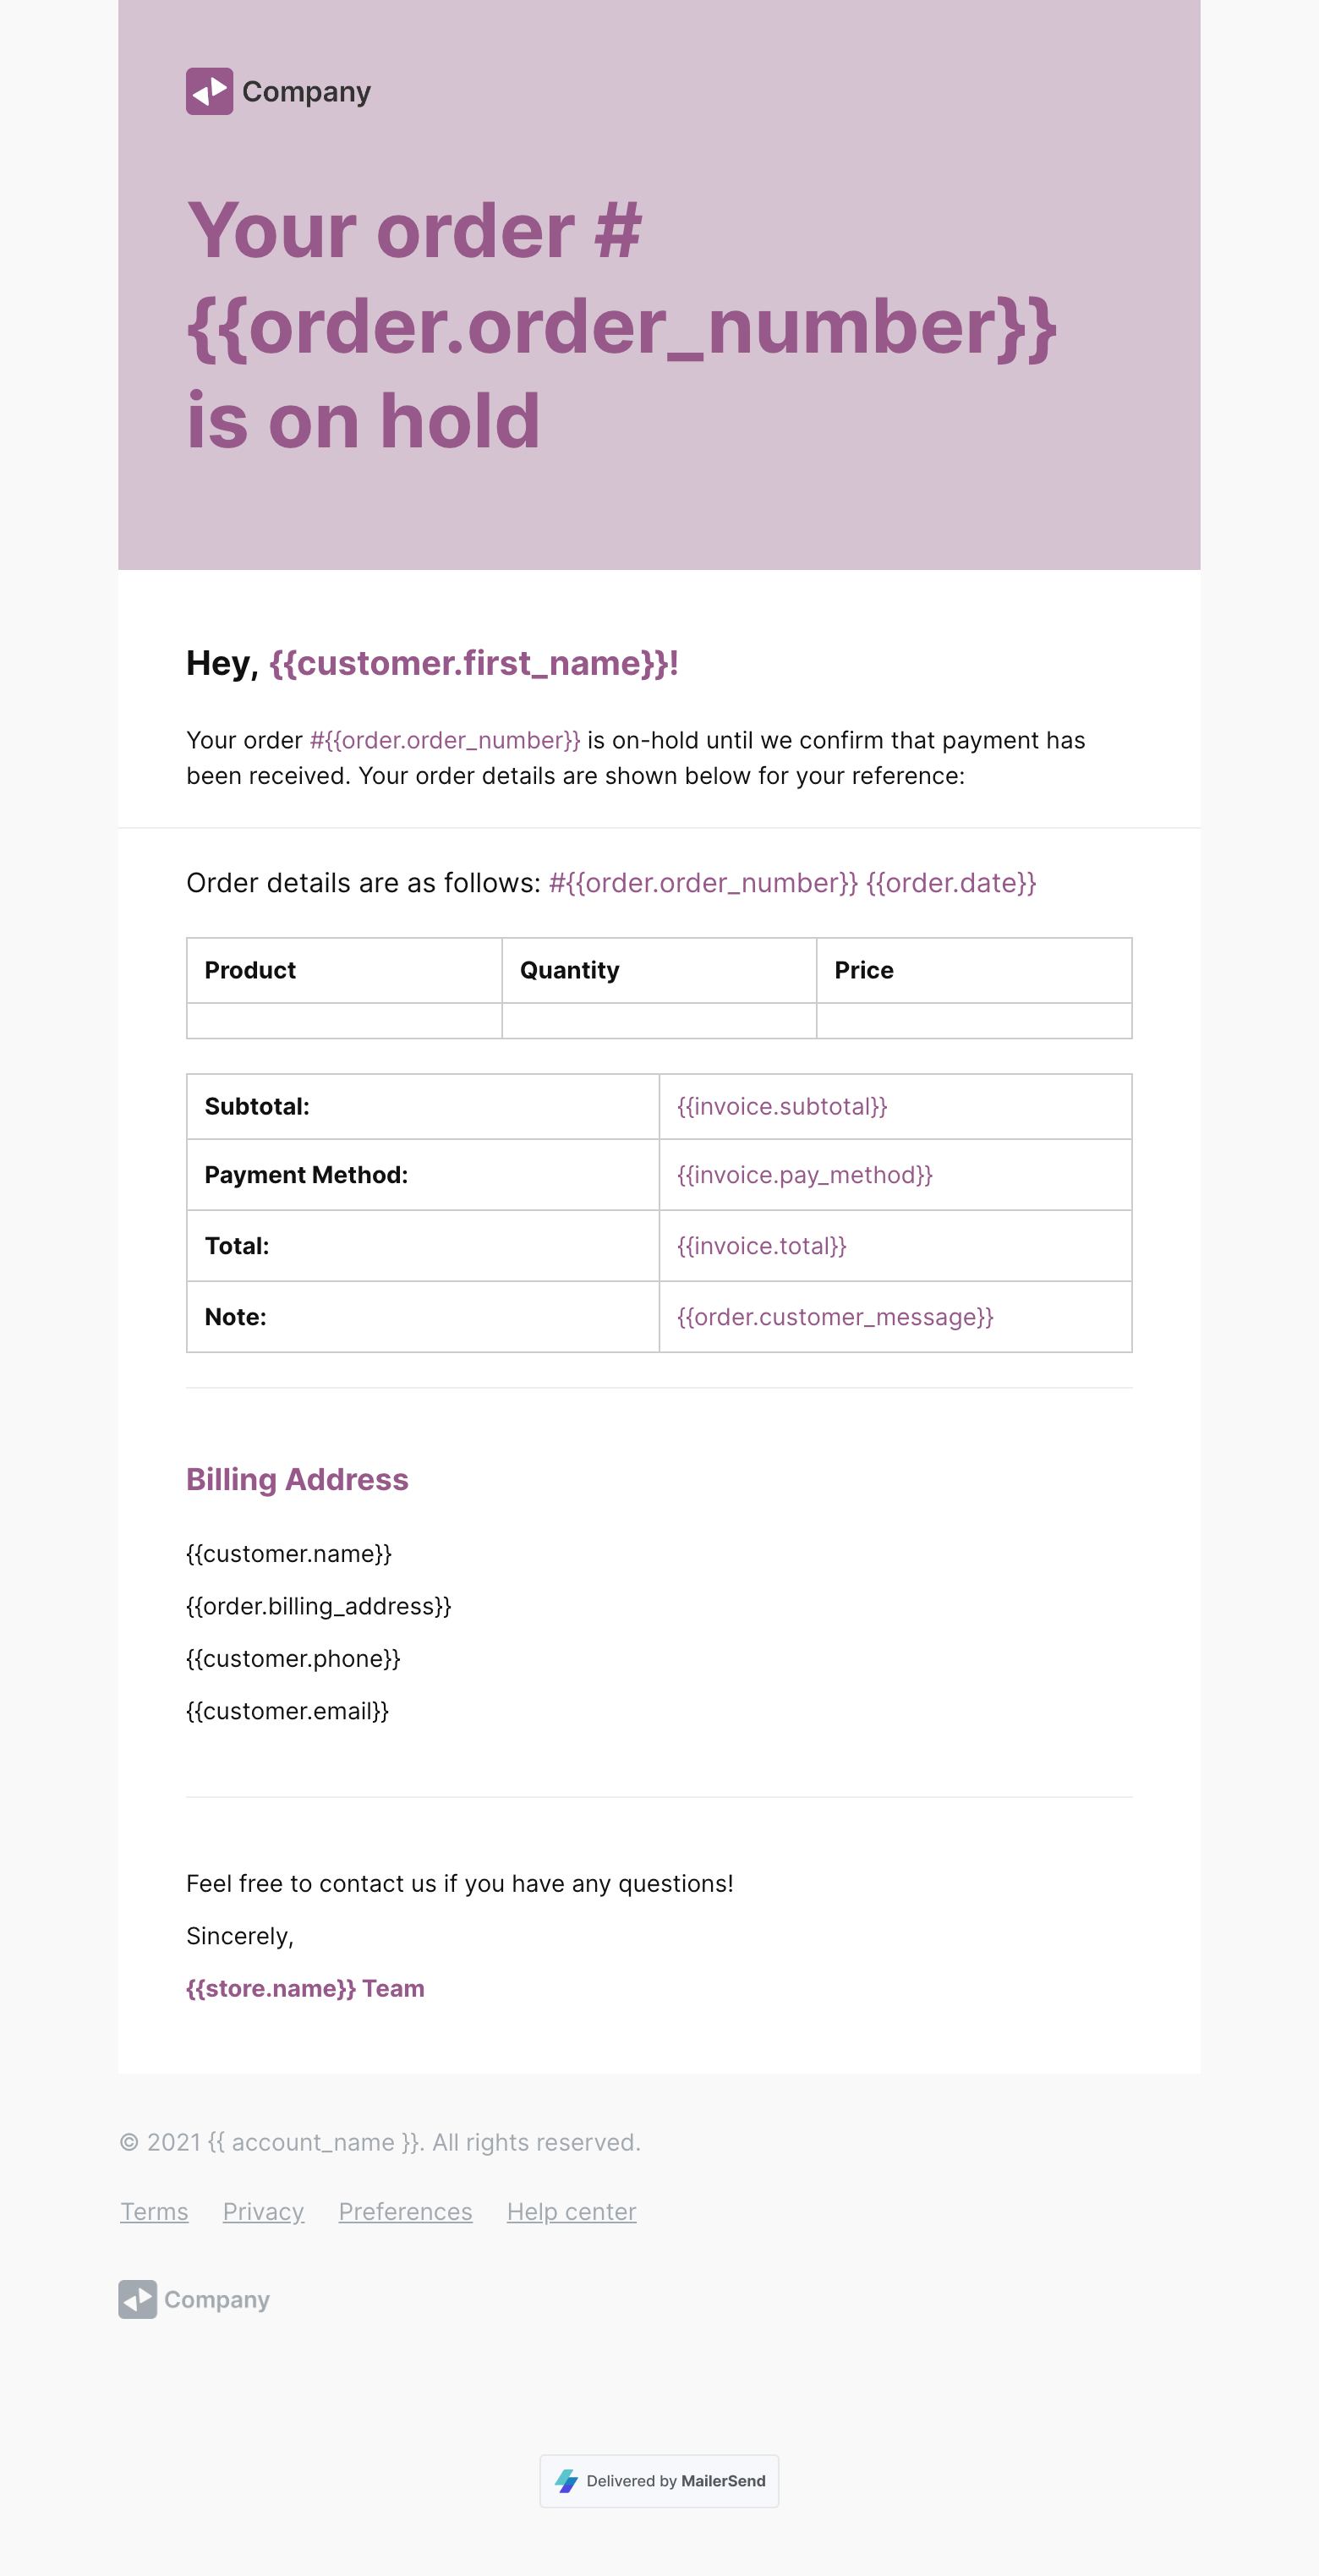
Task: Click the invoice.pay_method value cell
Action: 804,1175
